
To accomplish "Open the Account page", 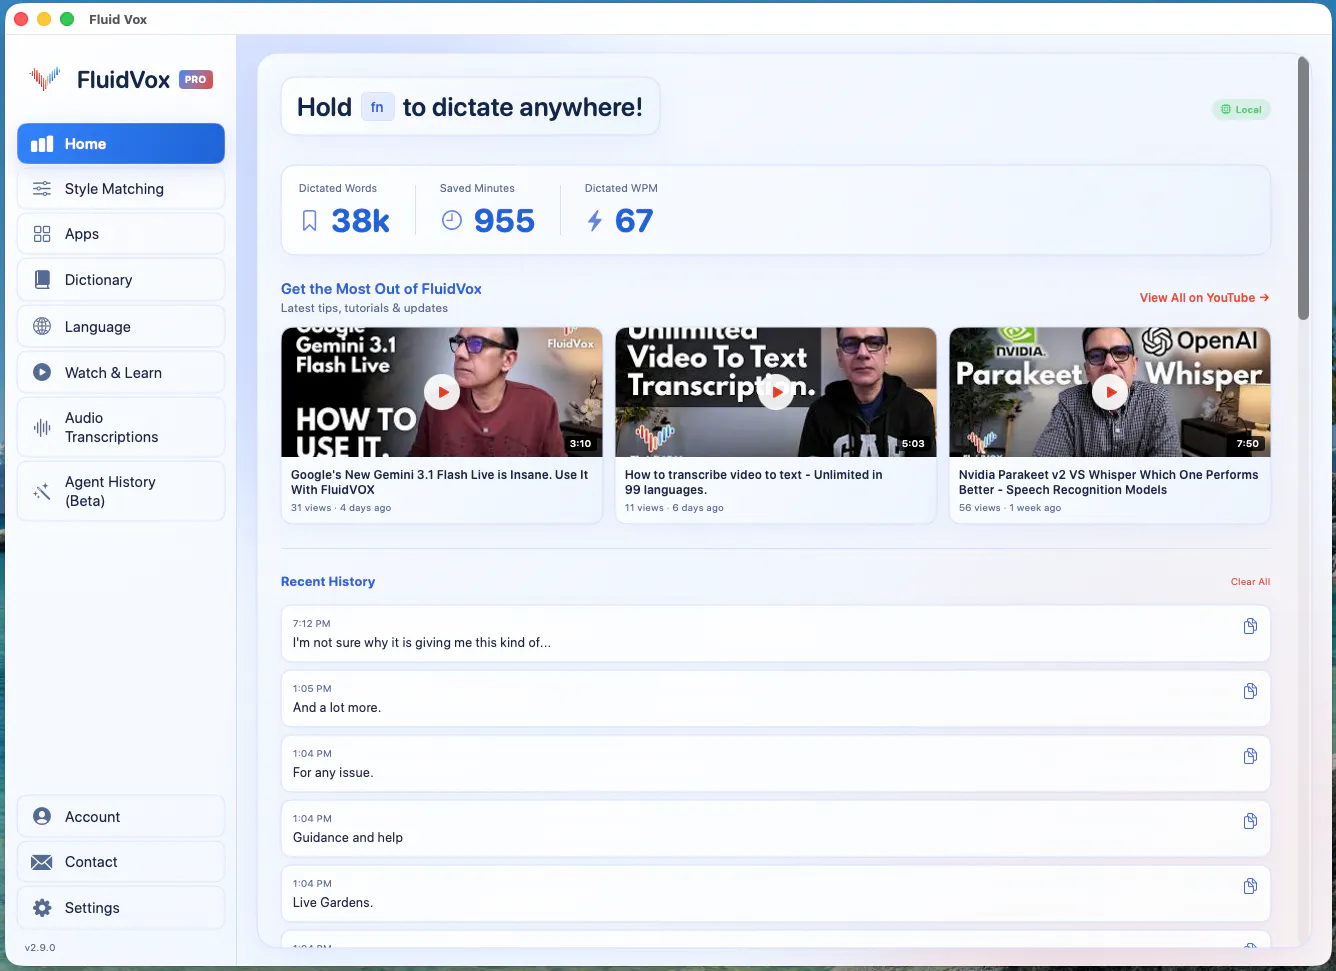I will click(x=121, y=817).
